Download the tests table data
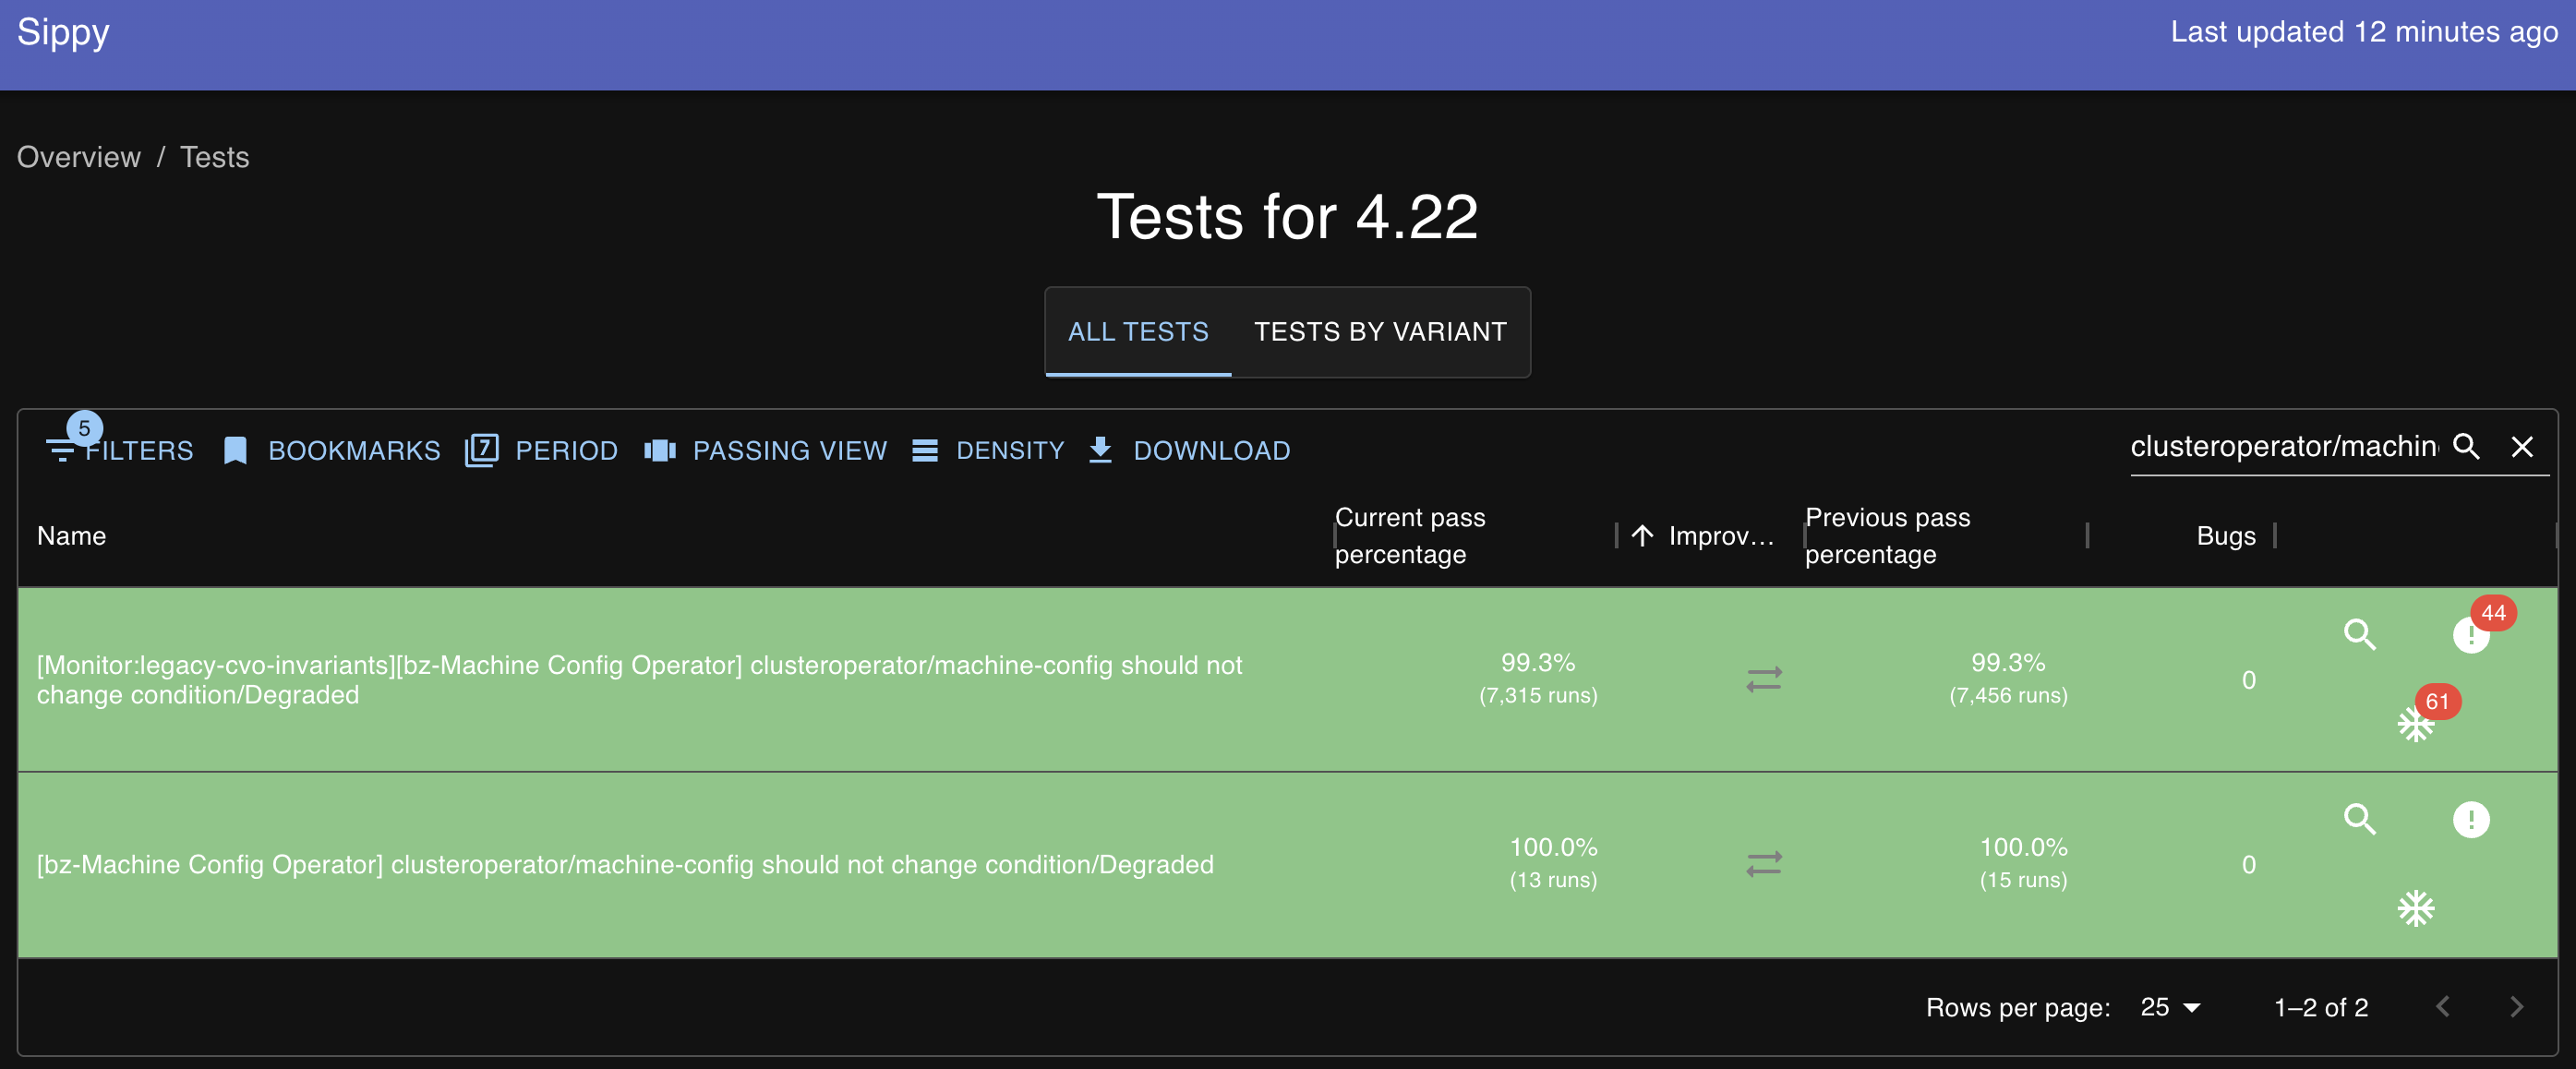Viewport: 2576px width, 1069px height. click(x=1189, y=451)
